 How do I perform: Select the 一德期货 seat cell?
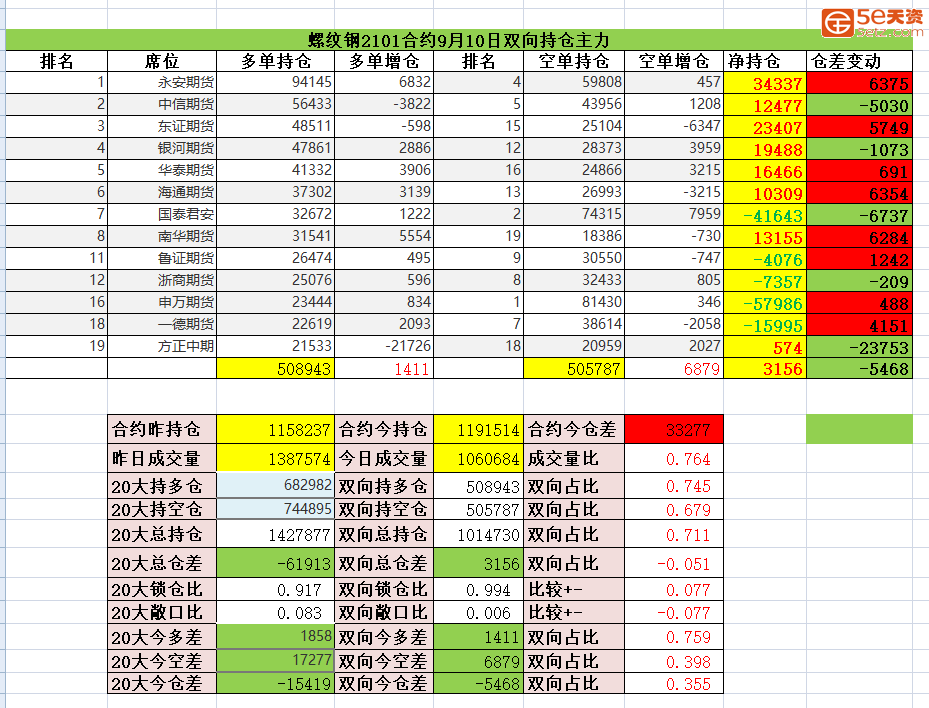pos(162,324)
